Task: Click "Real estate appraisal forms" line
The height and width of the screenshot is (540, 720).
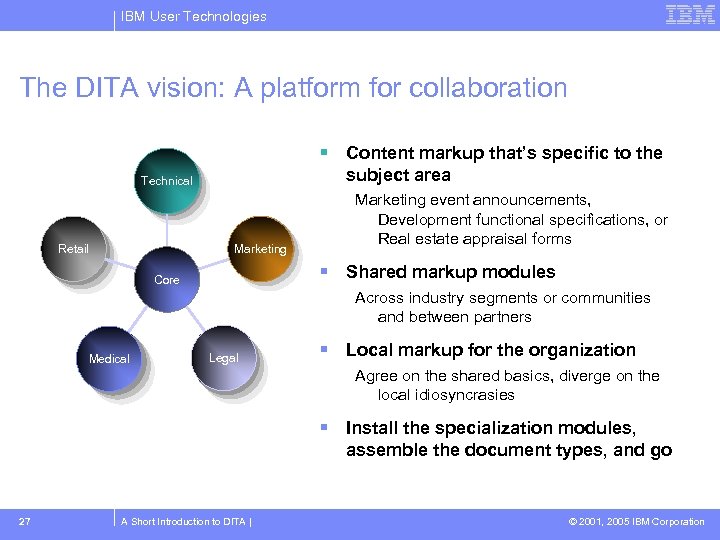Action: 474,239
